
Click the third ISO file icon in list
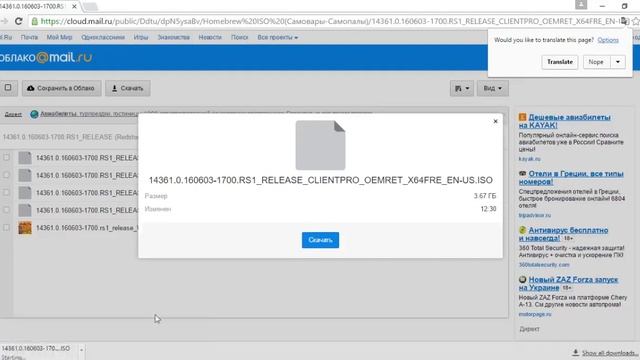[x=25, y=193]
